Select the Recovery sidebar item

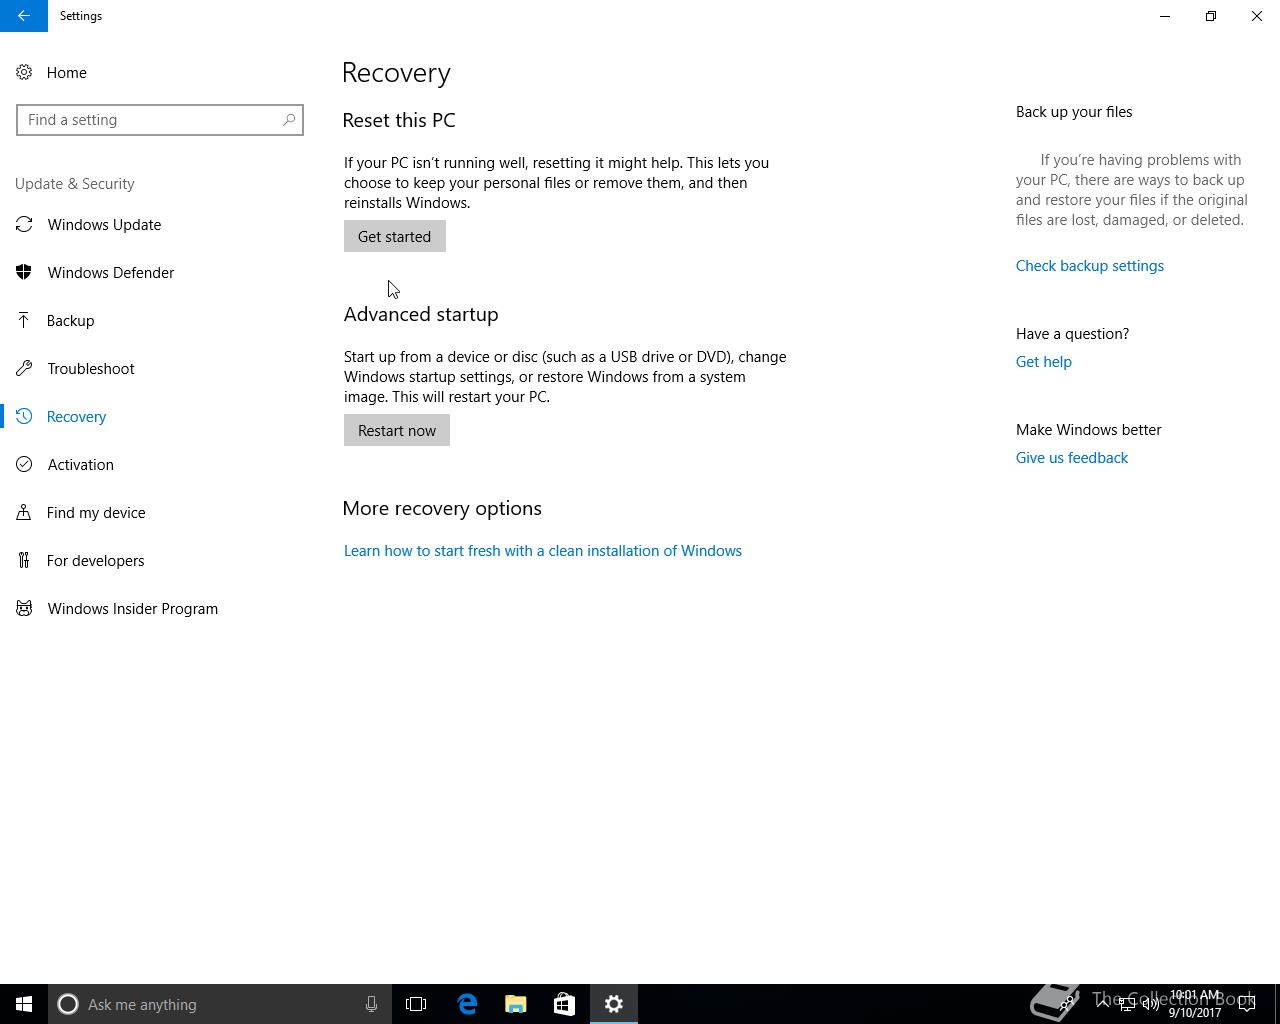pyautogui.click(x=160, y=416)
